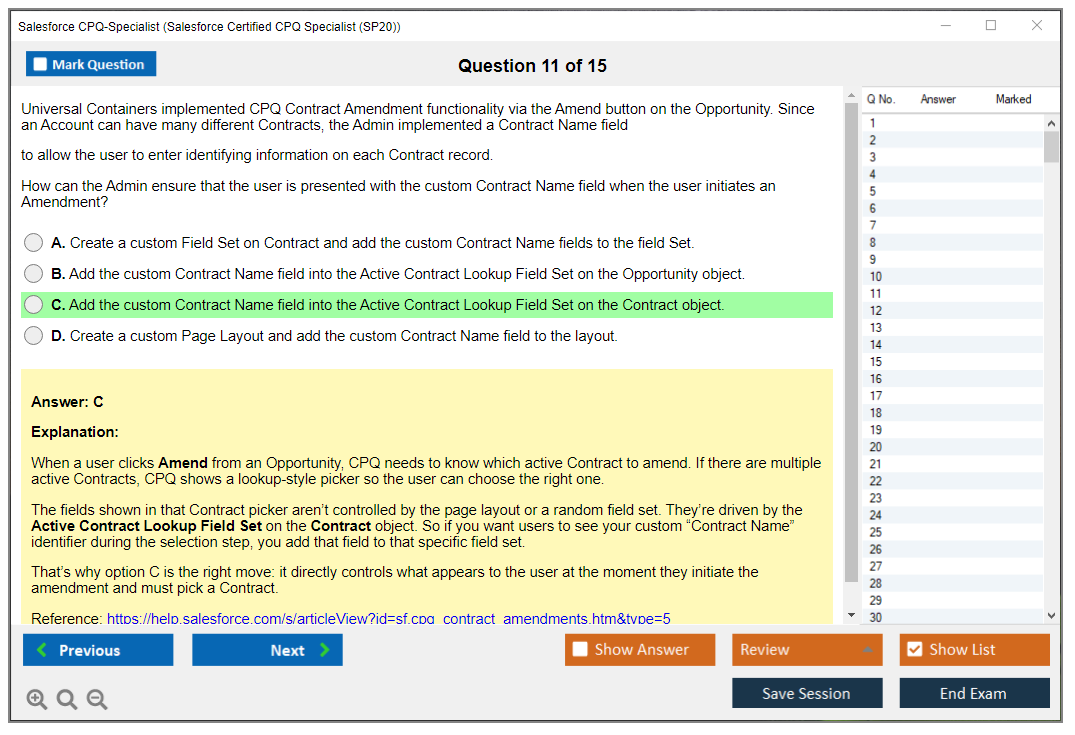This screenshot has width=1075, height=735.
Task: Click the reset zoom magnifier icon
Action: [67, 699]
